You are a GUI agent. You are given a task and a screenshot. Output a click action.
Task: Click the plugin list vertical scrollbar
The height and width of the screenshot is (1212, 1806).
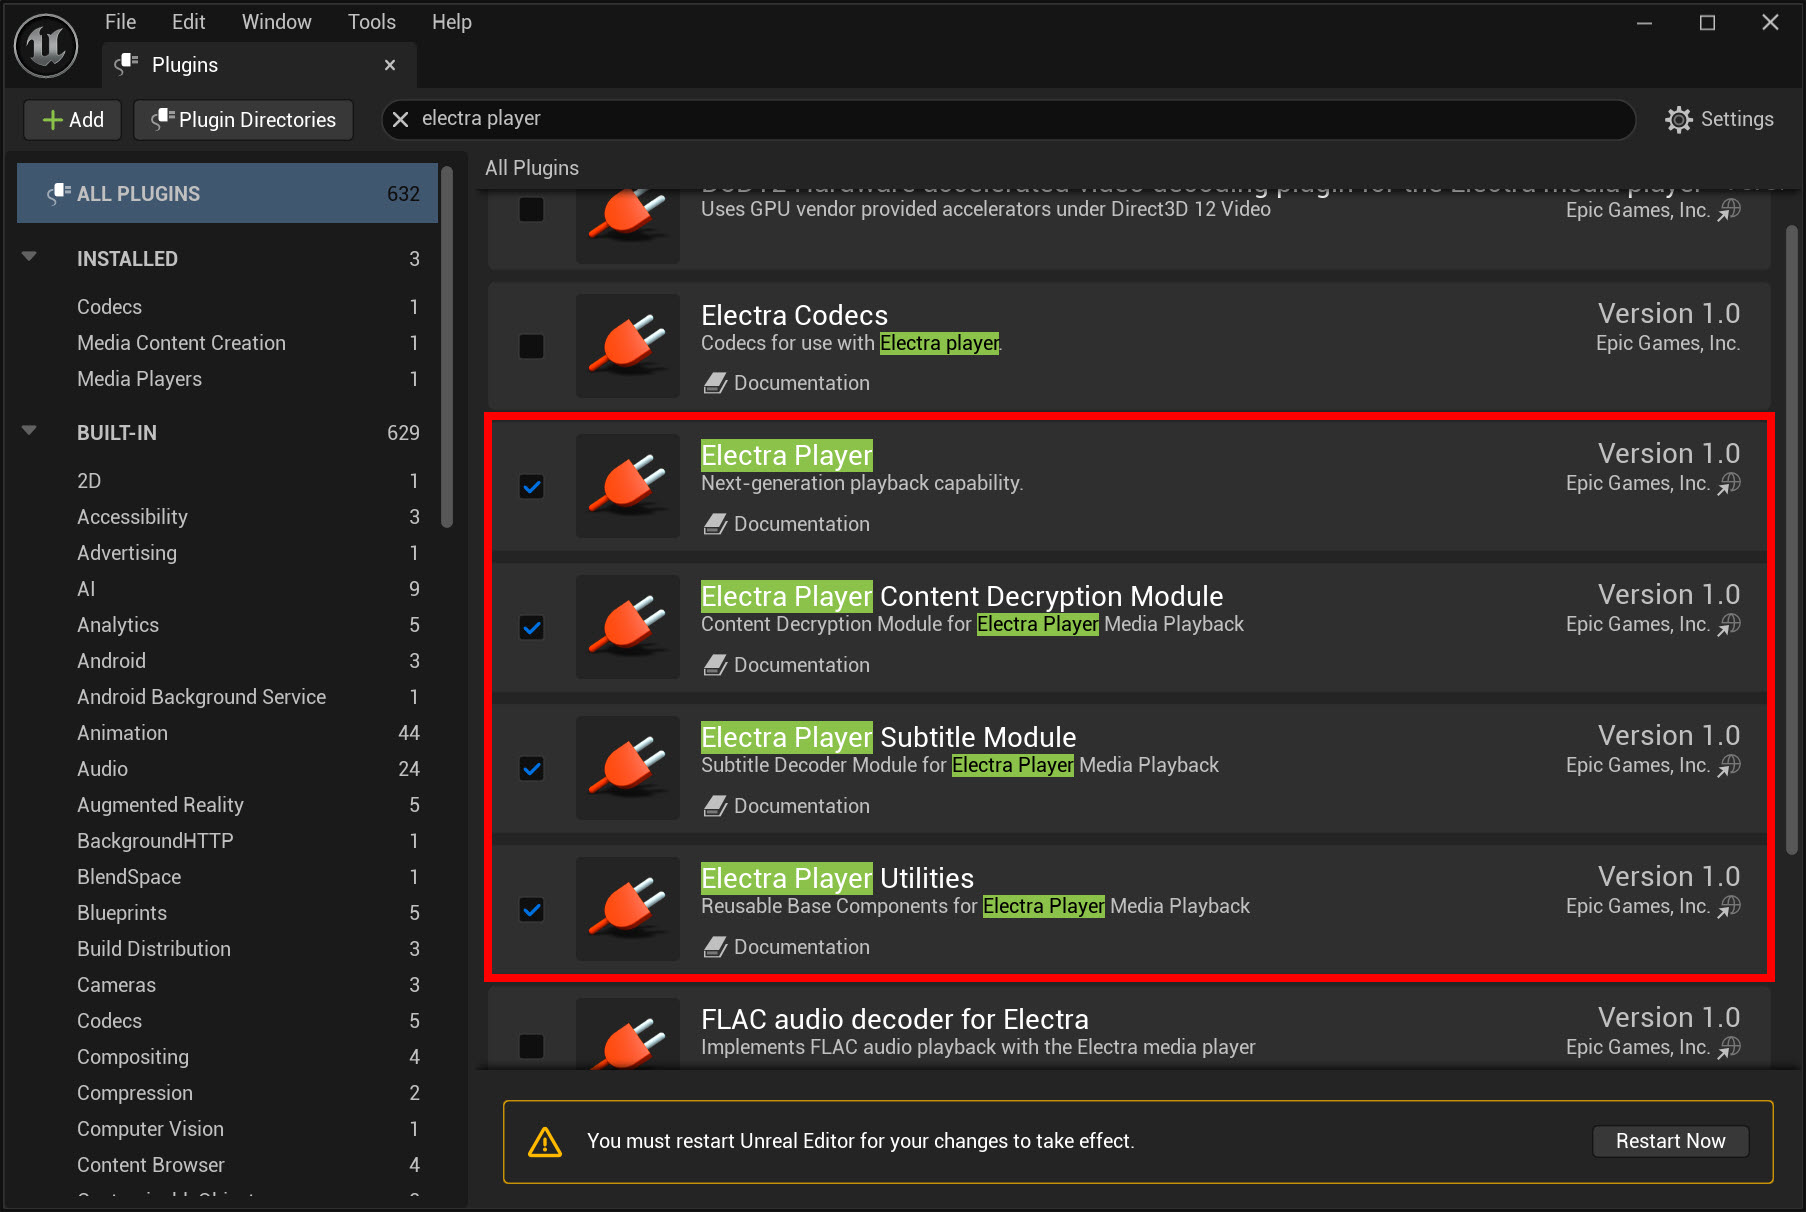click(x=1792, y=540)
